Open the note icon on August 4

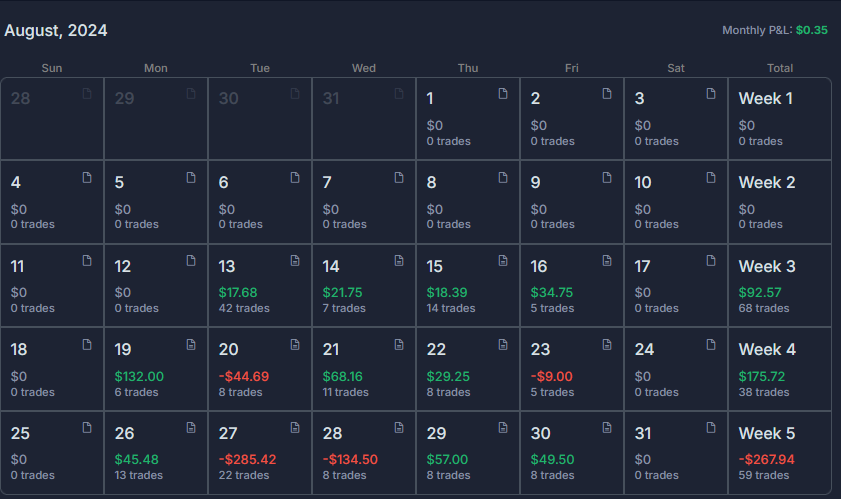pos(86,178)
